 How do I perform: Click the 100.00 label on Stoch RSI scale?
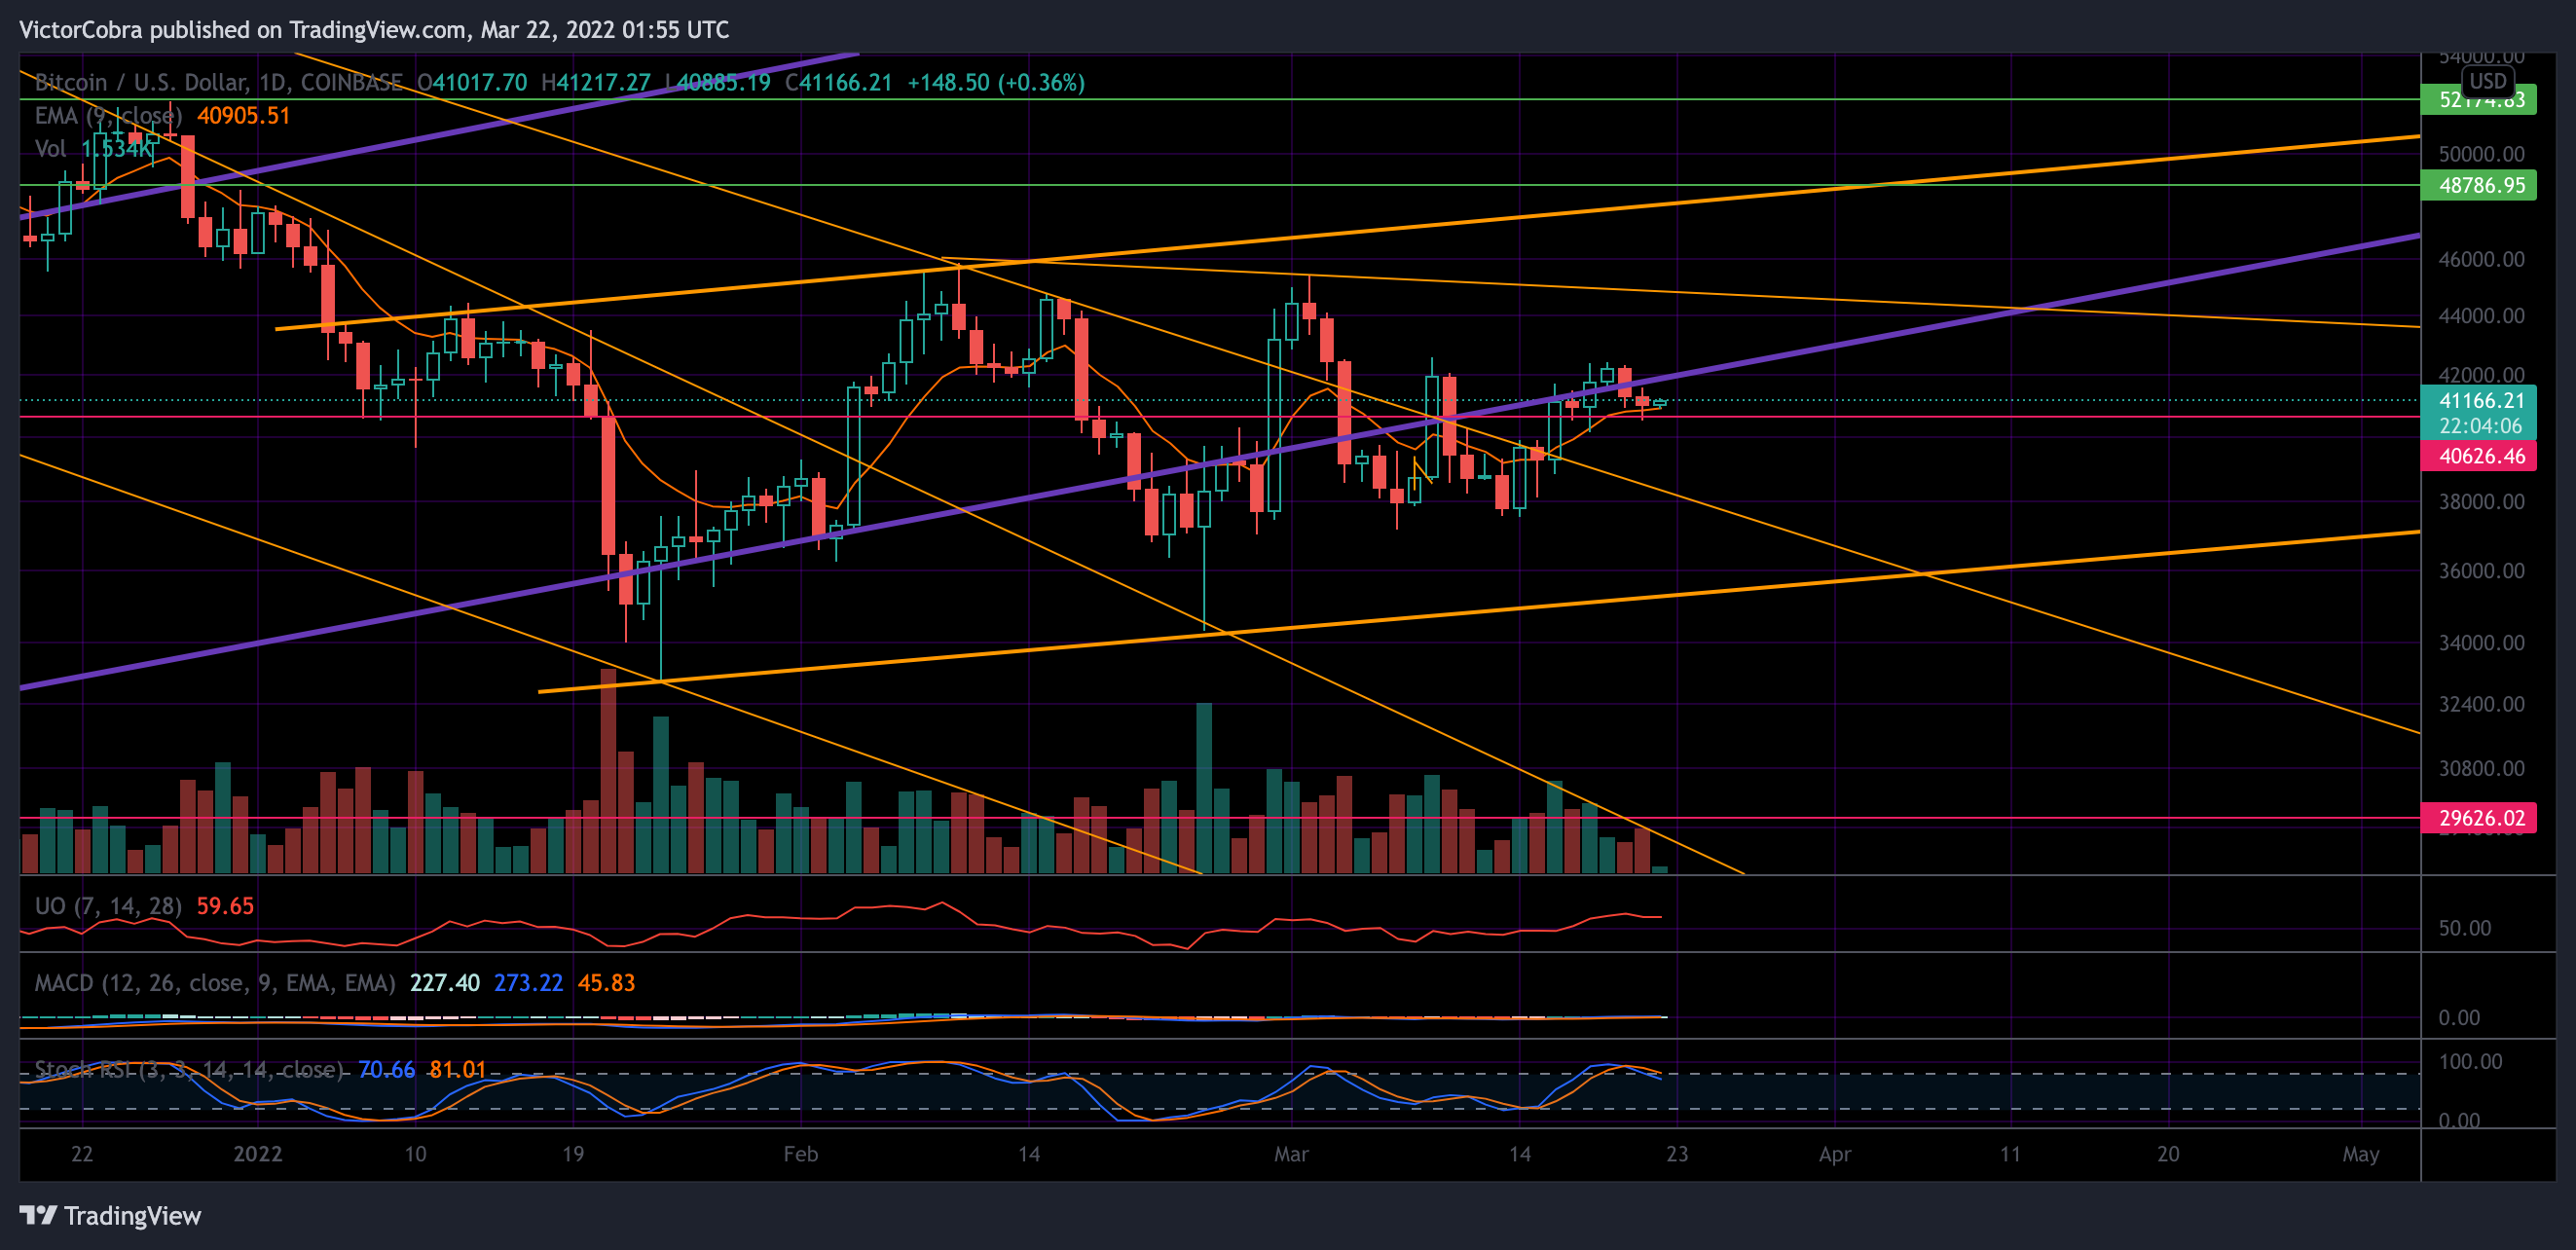2470,1062
